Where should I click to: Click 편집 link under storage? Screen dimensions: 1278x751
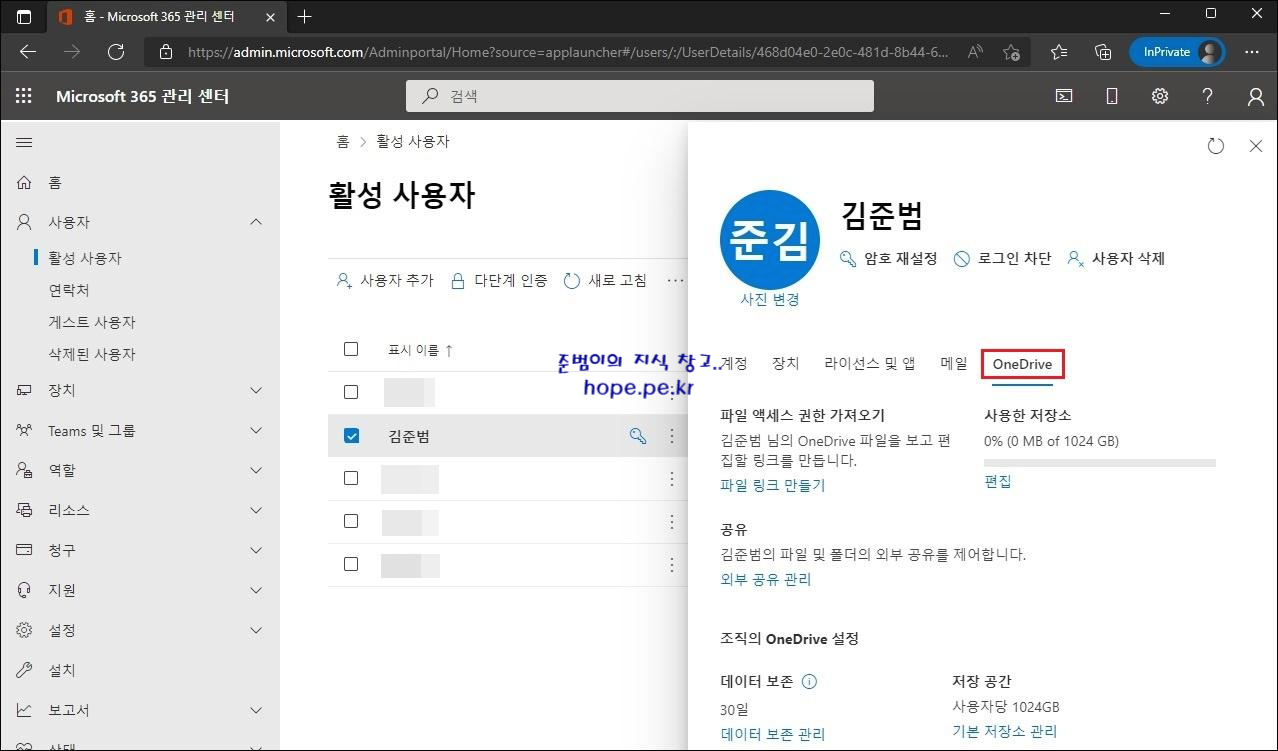(998, 481)
